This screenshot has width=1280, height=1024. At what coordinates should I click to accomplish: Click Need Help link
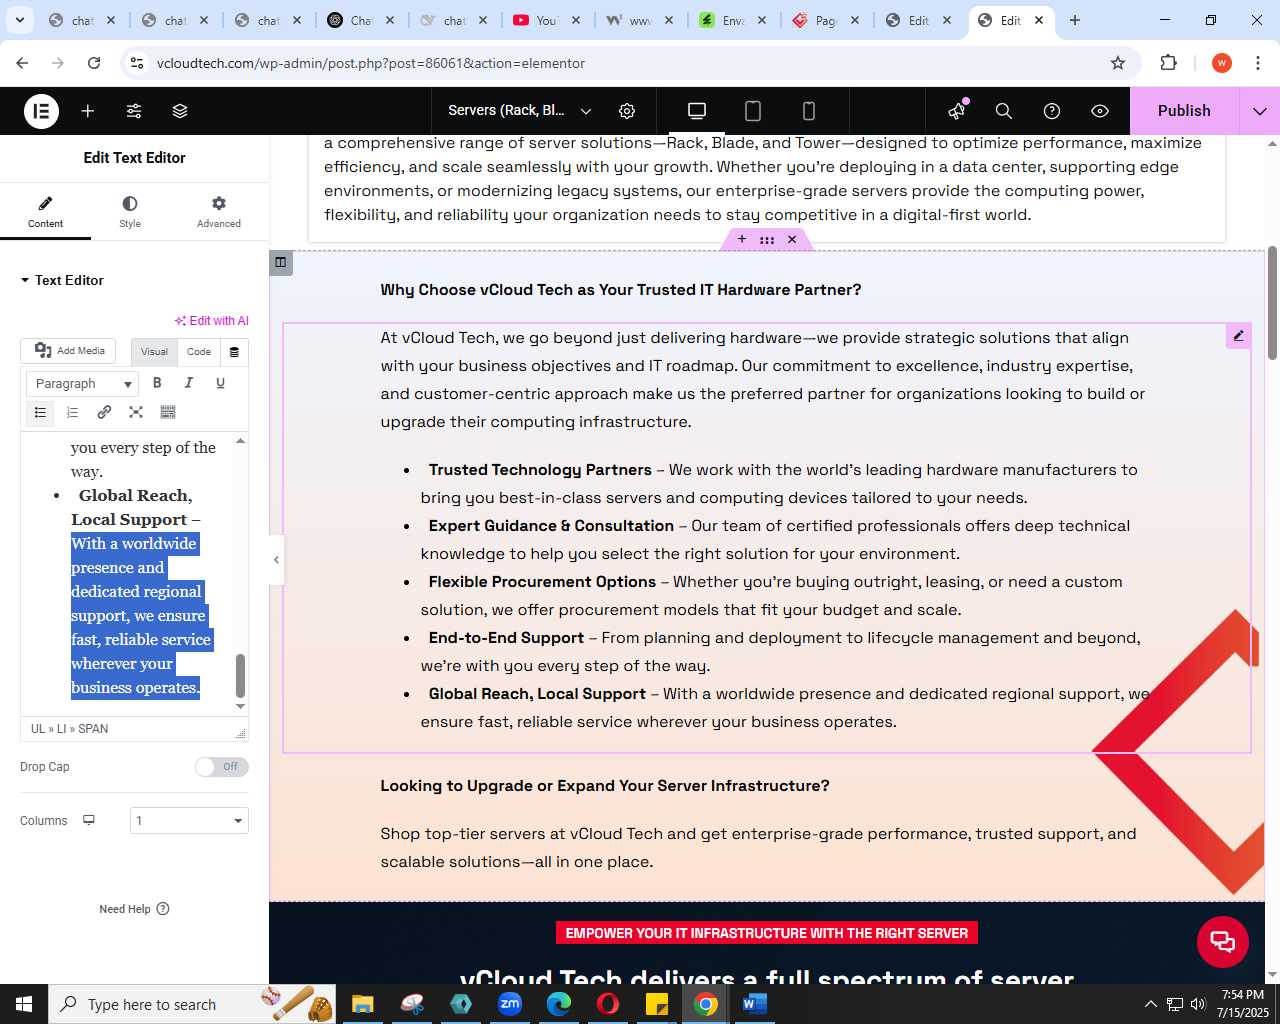134,909
